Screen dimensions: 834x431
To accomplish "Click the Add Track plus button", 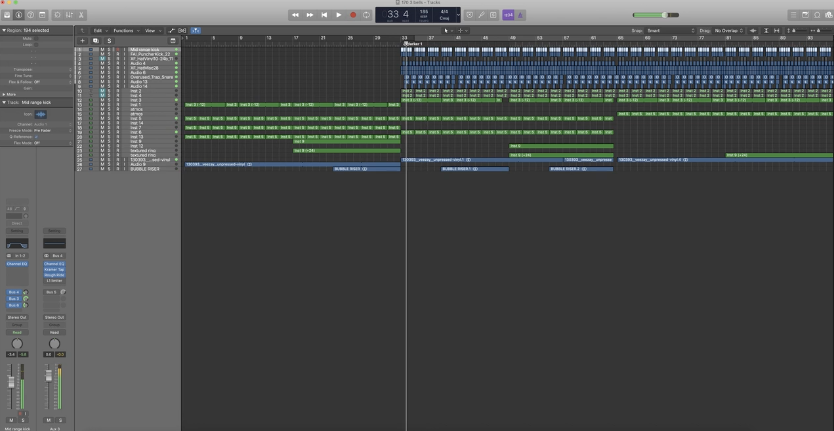I will 82,40.
